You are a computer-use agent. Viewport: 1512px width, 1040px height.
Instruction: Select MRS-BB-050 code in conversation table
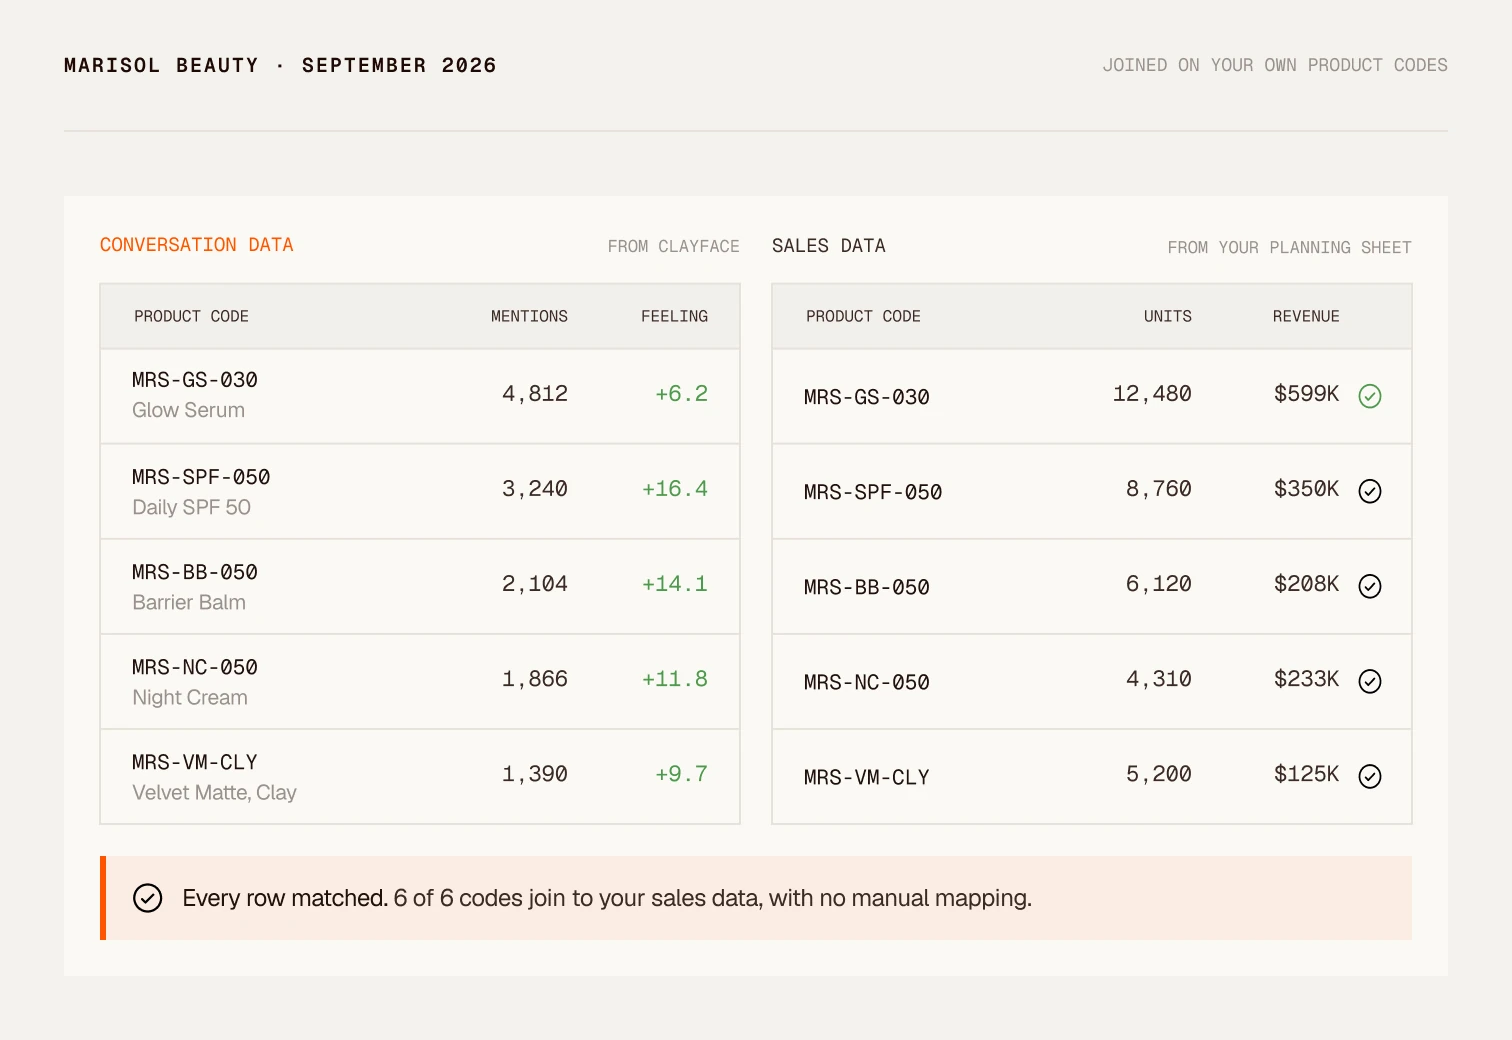pyautogui.click(x=195, y=572)
